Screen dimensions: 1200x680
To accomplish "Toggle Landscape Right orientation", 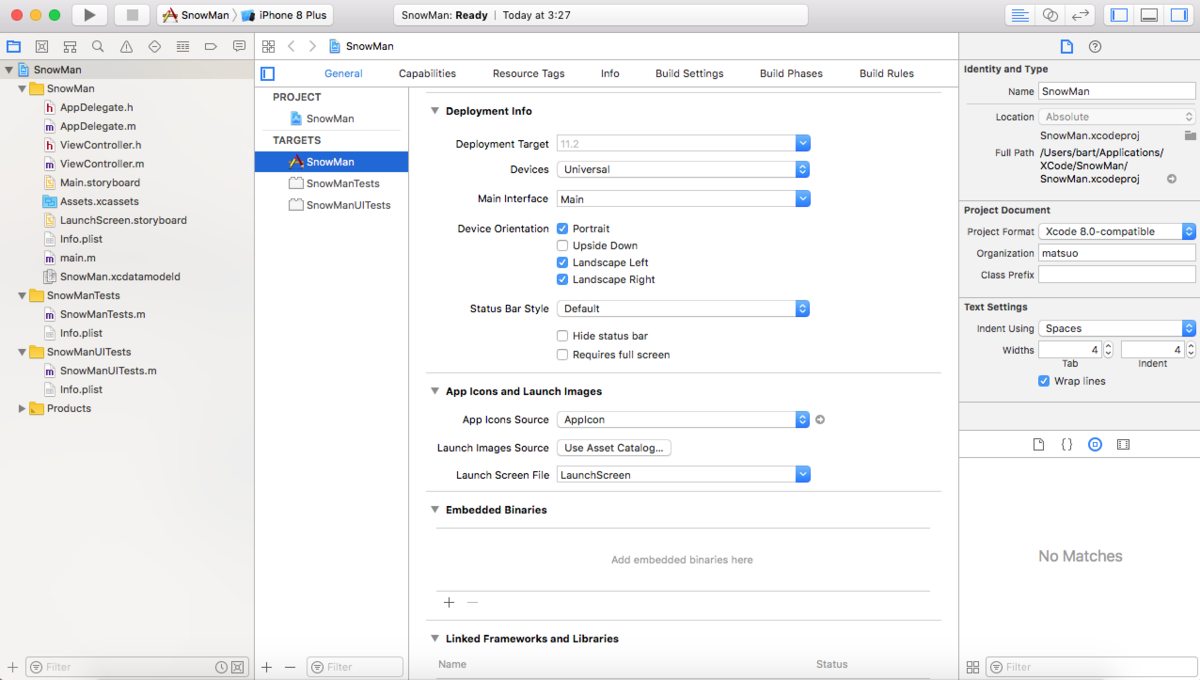I will coord(563,280).
